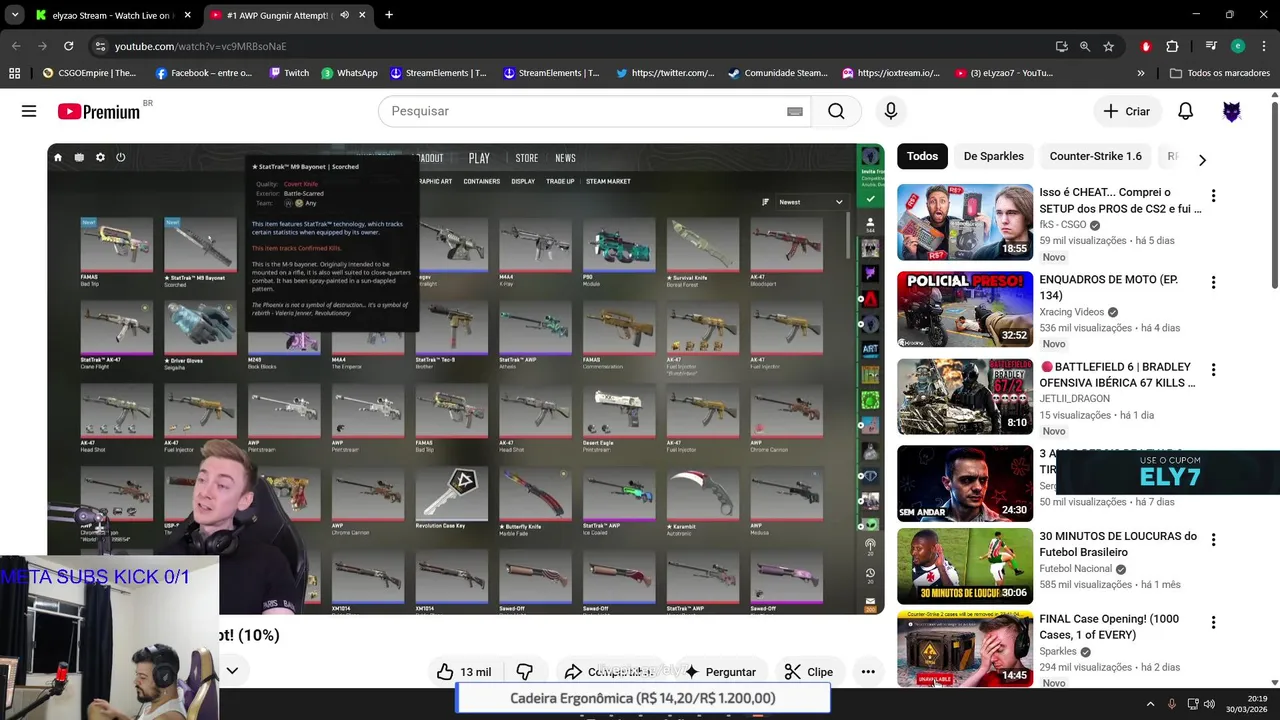Show more bookmarks with double chevron

click(1141, 73)
